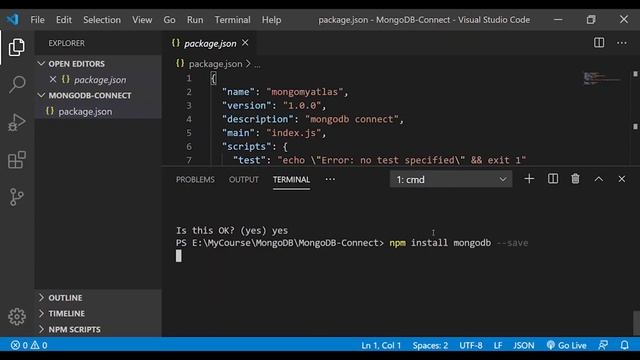Split the editor right
The width and height of the screenshot is (640, 360).
point(599,43)
